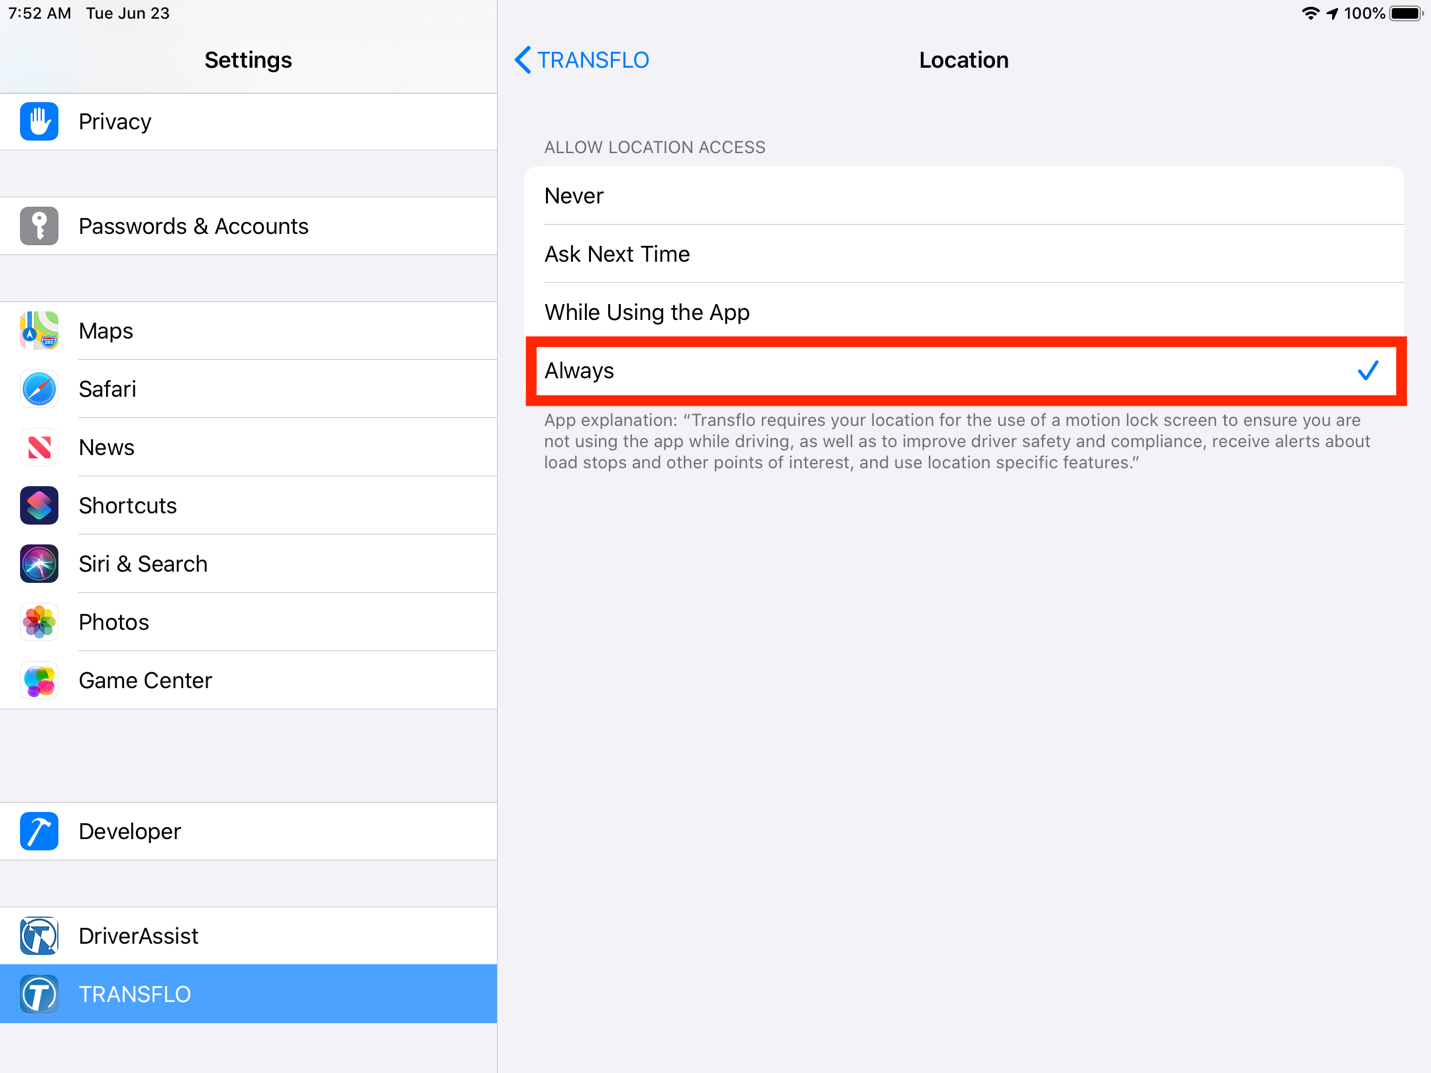Tap the Siri & Search icon
1431x1073 pixels.
coord(39,564)
